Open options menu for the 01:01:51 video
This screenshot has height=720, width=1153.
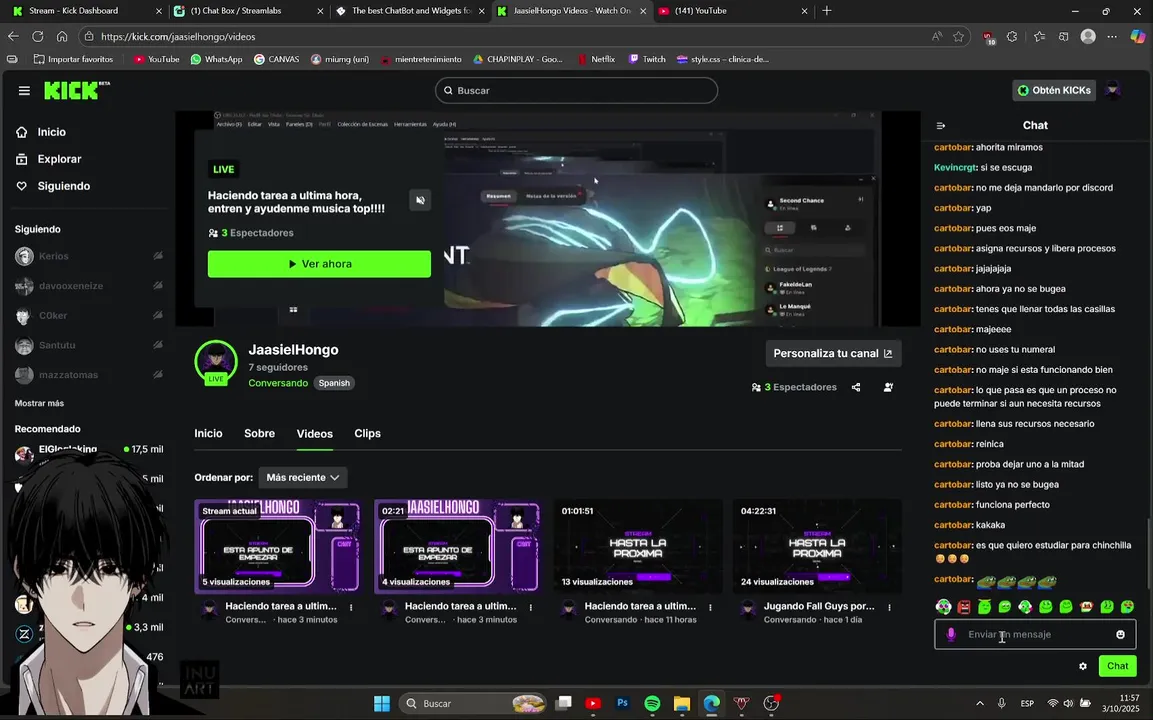[710, 607]
